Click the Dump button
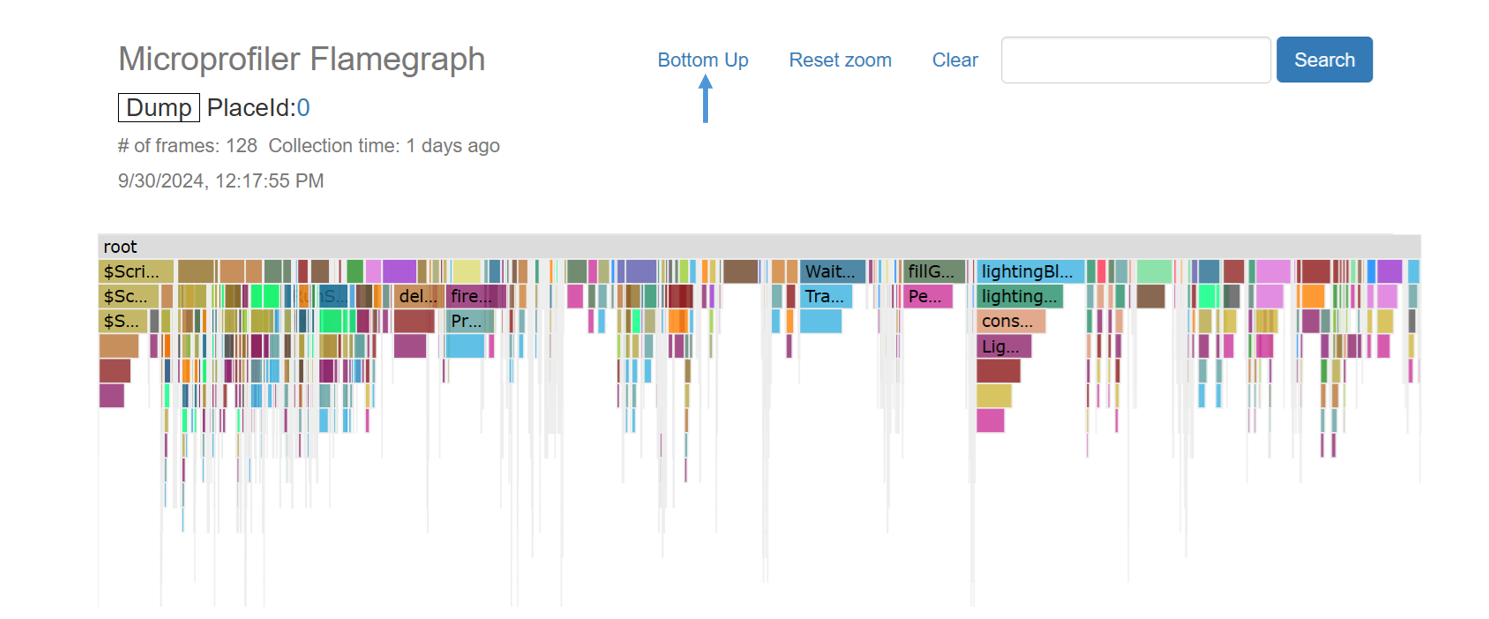The height and width of the screenshot is (619, 1489). pos(159,108)
